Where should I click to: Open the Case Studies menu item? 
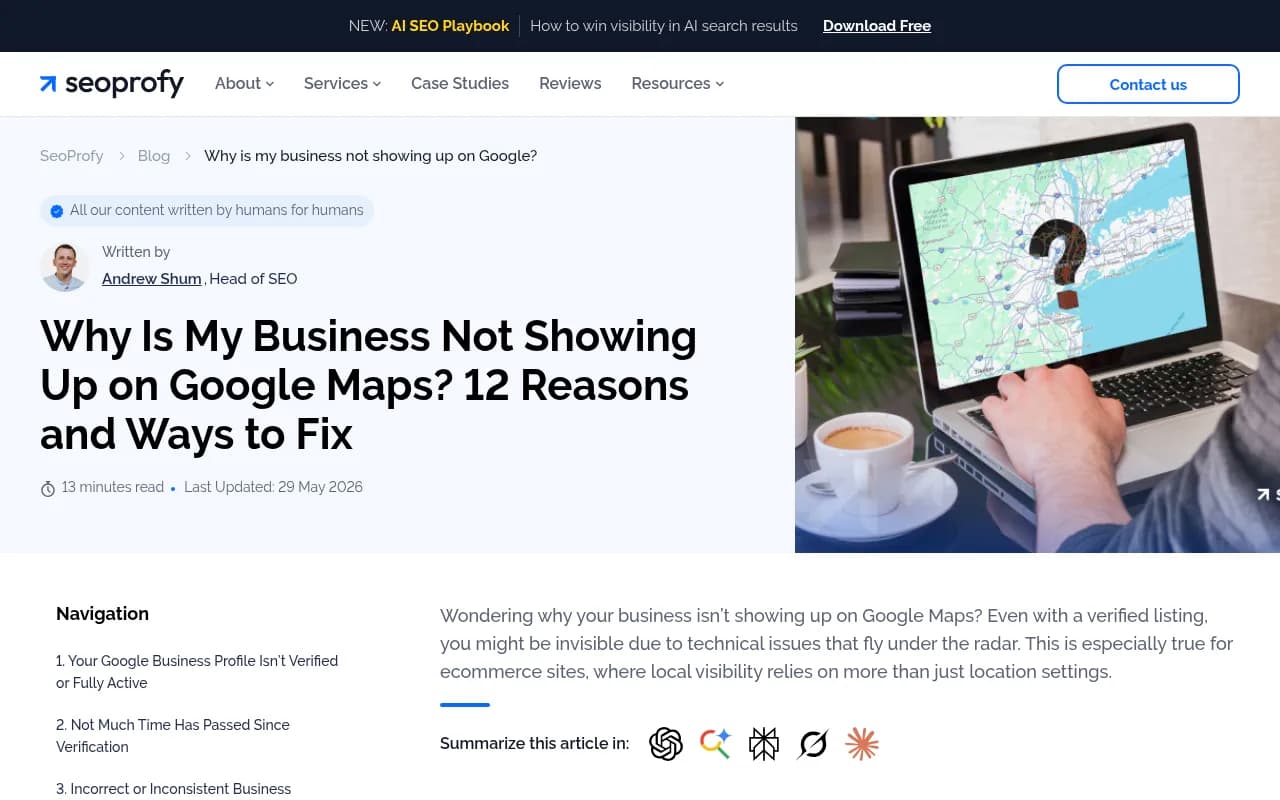point(460,84)
